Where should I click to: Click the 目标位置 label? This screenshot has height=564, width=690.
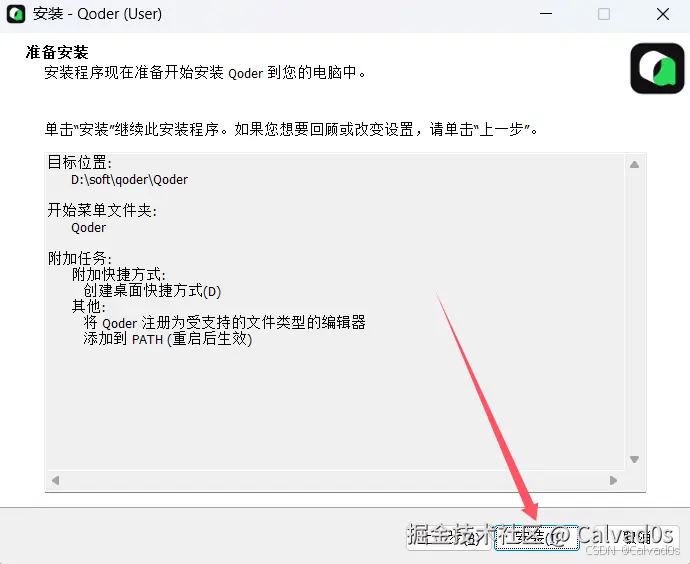(x=80, y=163)
